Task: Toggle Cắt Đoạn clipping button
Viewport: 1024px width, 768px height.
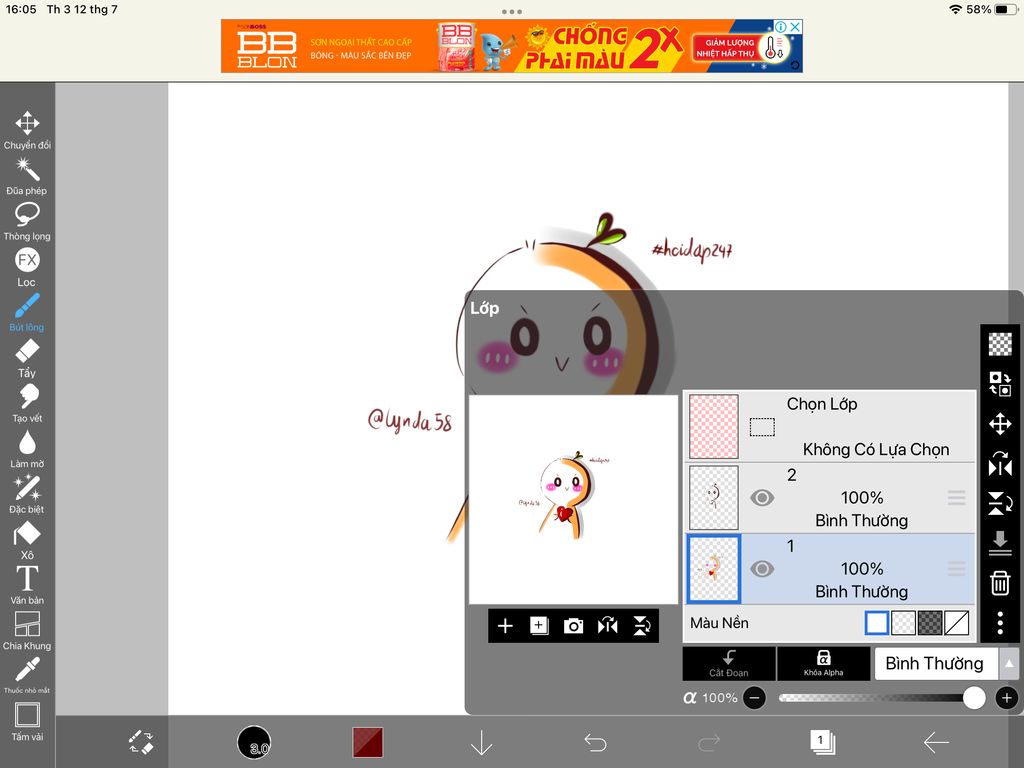Action: point(729,664)
